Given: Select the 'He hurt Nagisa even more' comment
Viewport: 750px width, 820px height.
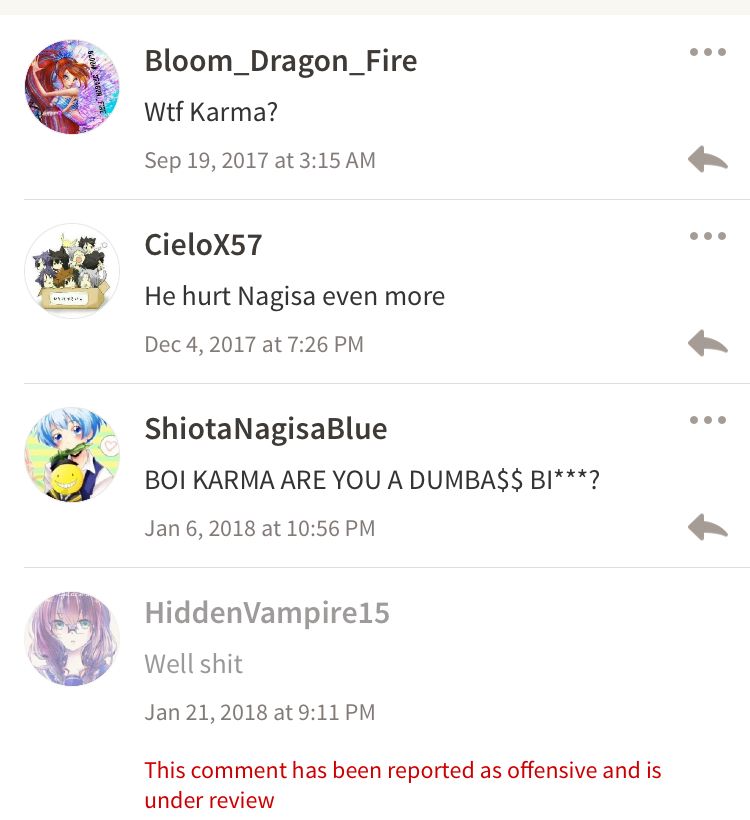Looking at the screenshot, I should 294,297.
